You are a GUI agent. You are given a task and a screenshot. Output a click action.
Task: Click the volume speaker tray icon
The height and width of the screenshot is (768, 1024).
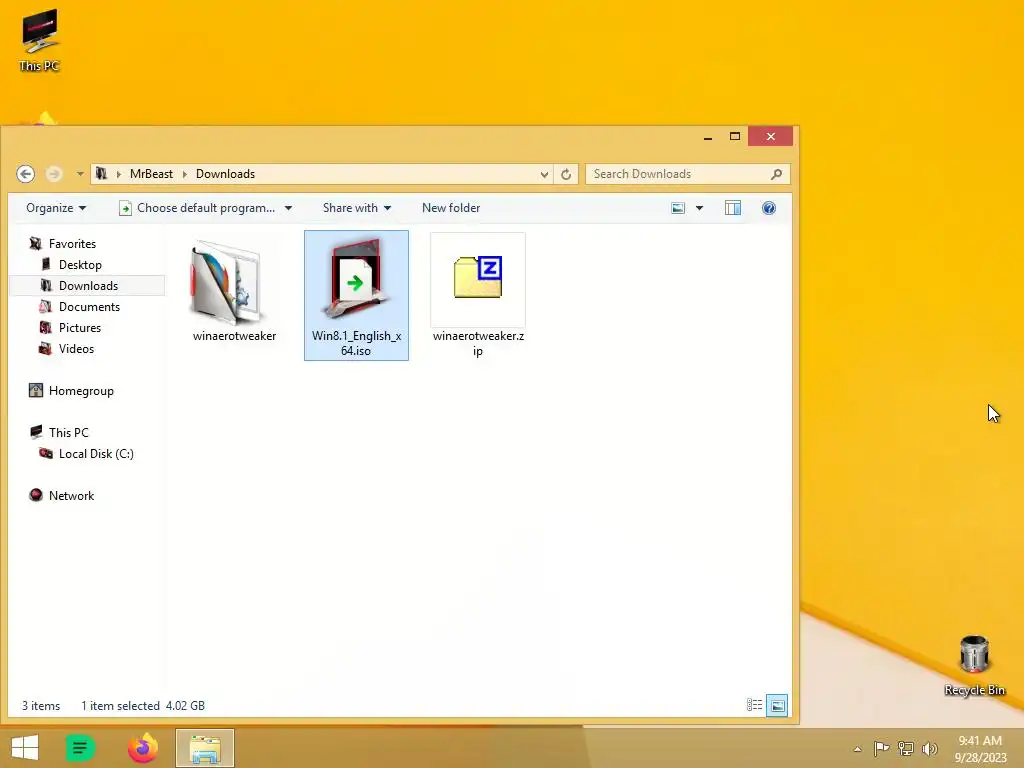(x=929, y=748)
